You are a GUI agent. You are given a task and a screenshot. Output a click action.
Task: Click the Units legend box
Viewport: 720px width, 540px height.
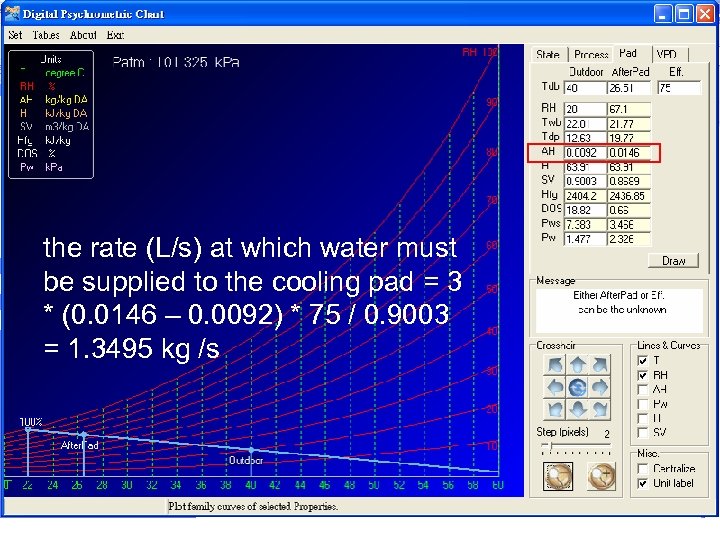pyautogui.click(x=51, y=114)
